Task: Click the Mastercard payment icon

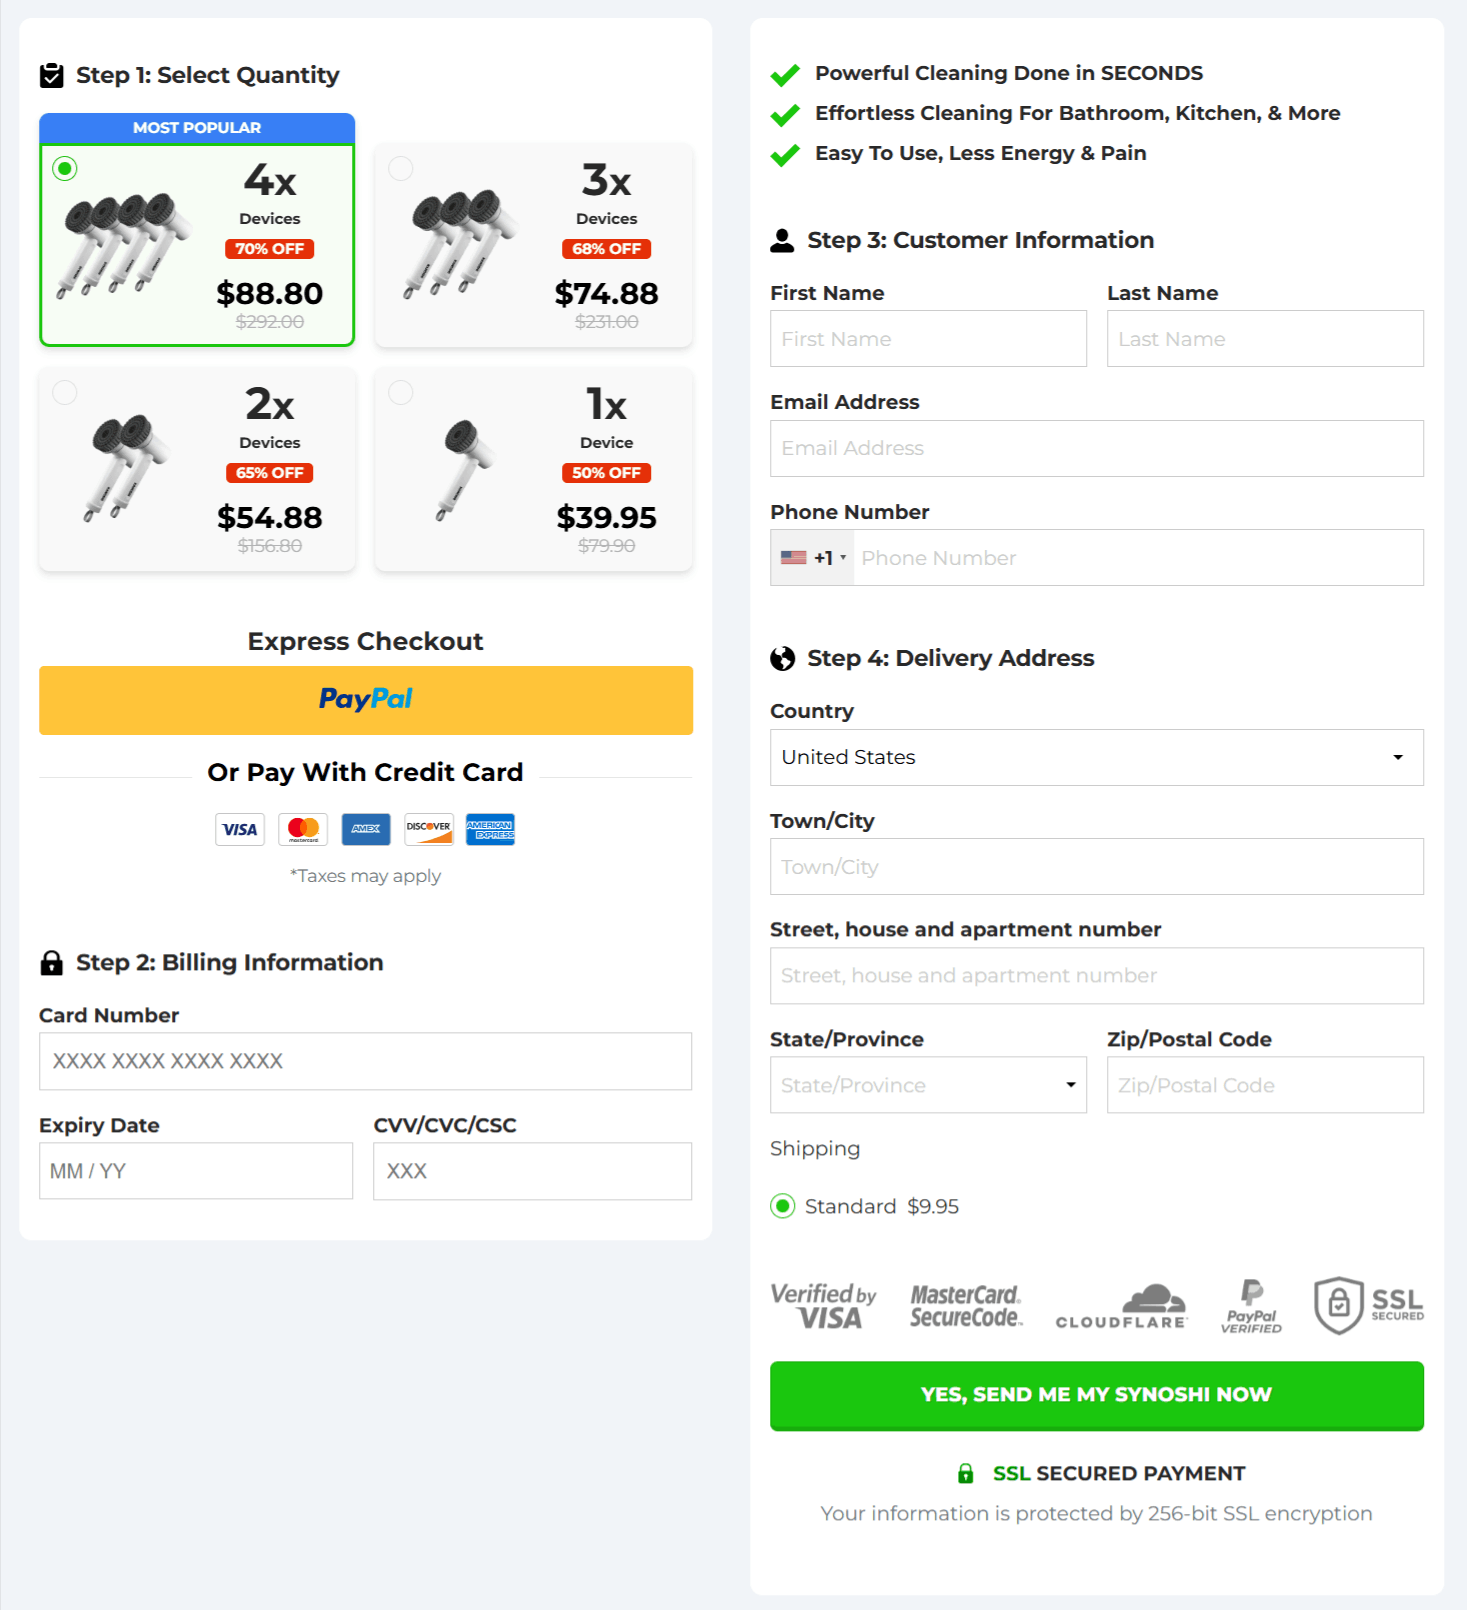Action: tap(303, 829)
